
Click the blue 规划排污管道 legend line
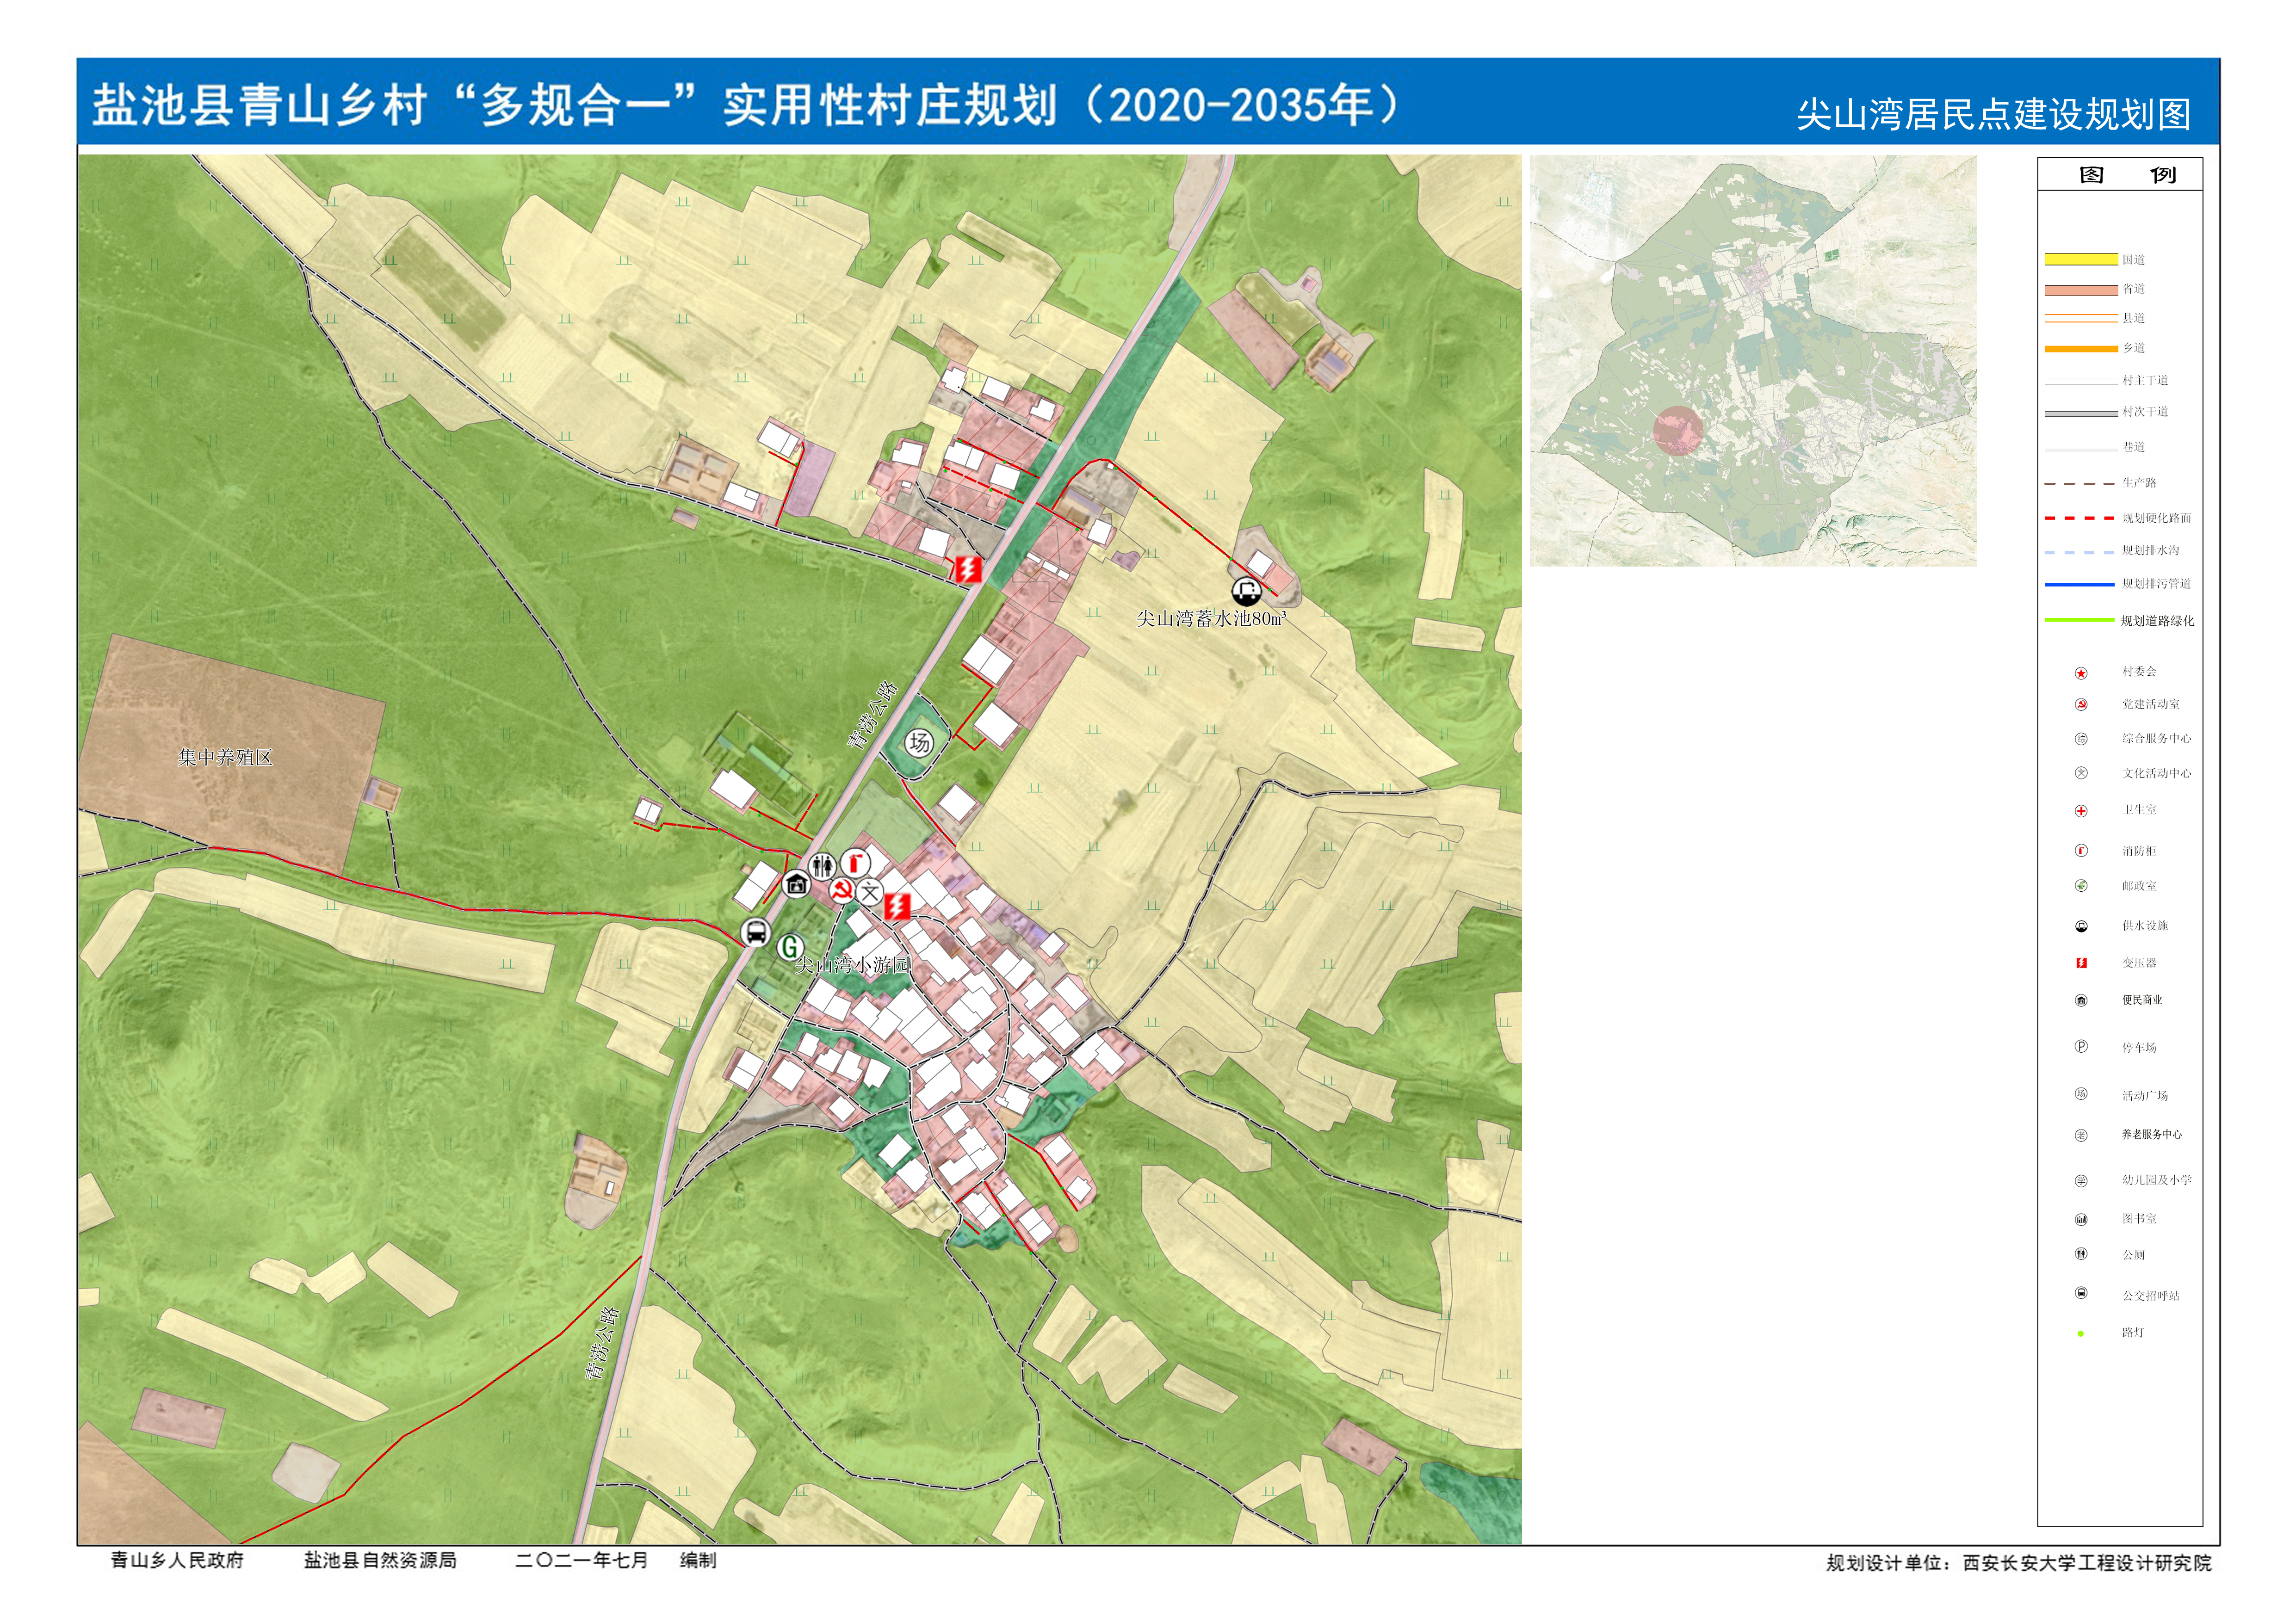pyautogui.click(x=2081, y=584)
